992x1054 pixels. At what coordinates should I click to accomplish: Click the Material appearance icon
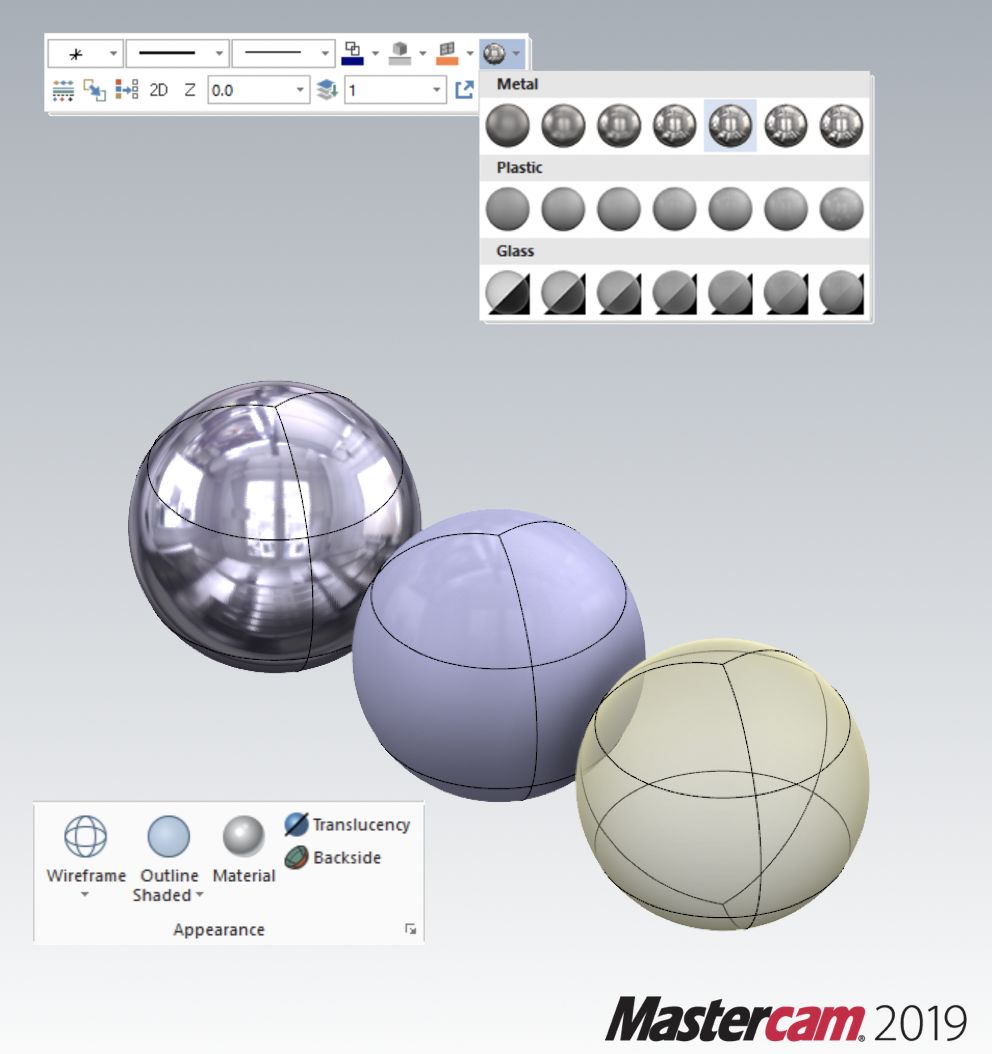click(x=243, y=836)
